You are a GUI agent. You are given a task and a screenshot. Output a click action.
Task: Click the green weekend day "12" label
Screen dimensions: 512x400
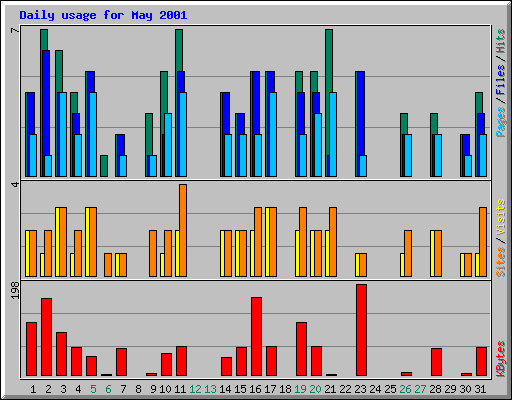tap(195, 389)
